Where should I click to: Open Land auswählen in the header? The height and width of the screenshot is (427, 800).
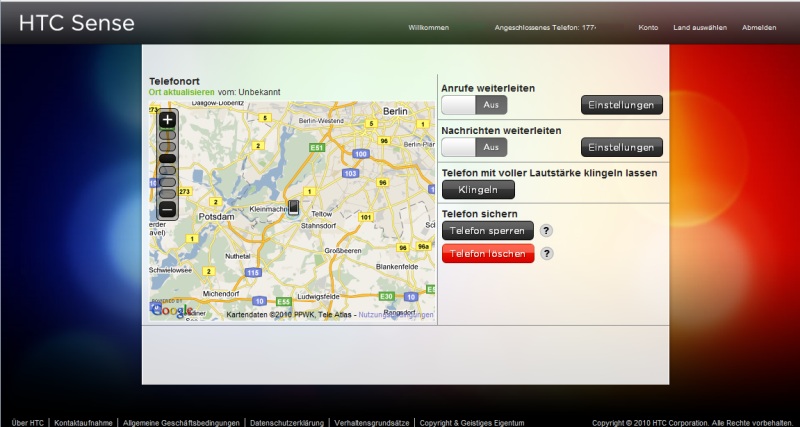click(x=700, y=27)
